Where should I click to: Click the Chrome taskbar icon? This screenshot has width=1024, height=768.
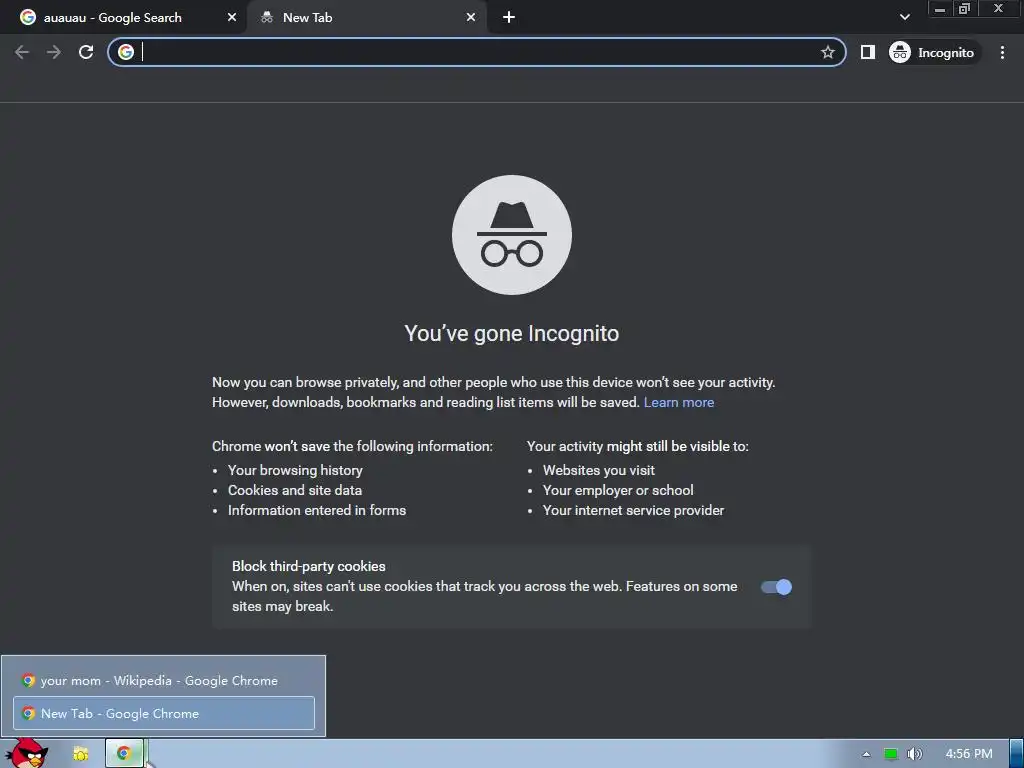tap(124, 754)
